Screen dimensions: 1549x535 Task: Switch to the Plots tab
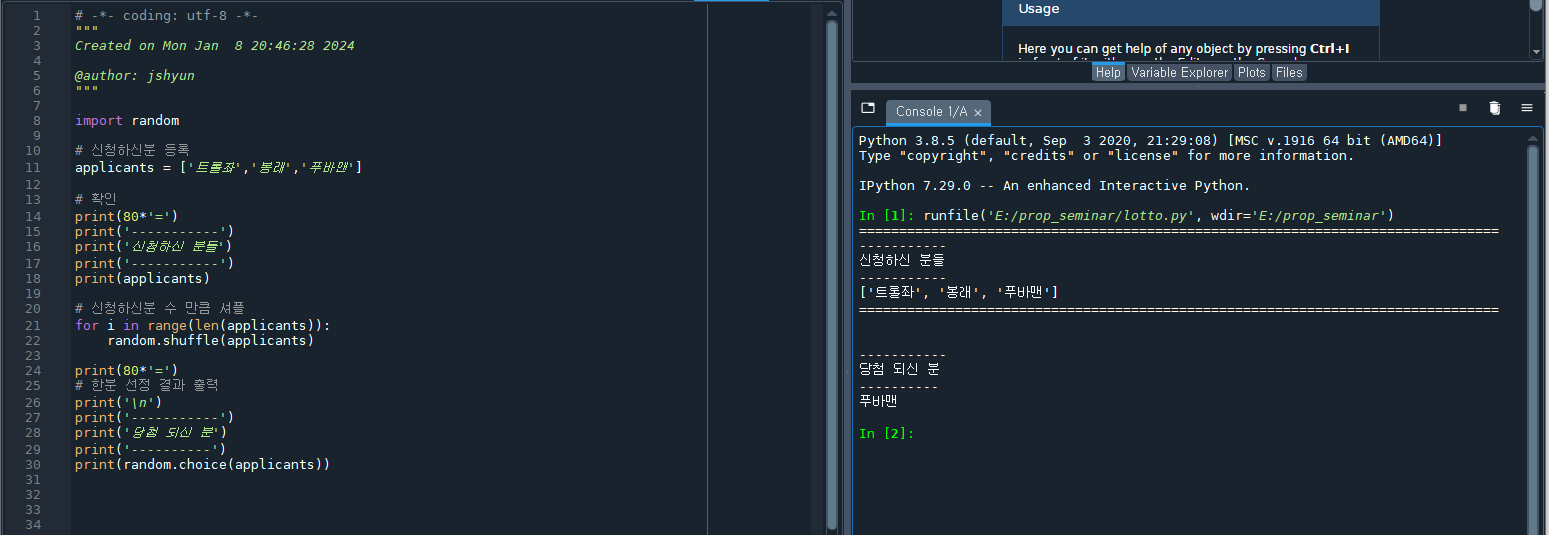1251,72
